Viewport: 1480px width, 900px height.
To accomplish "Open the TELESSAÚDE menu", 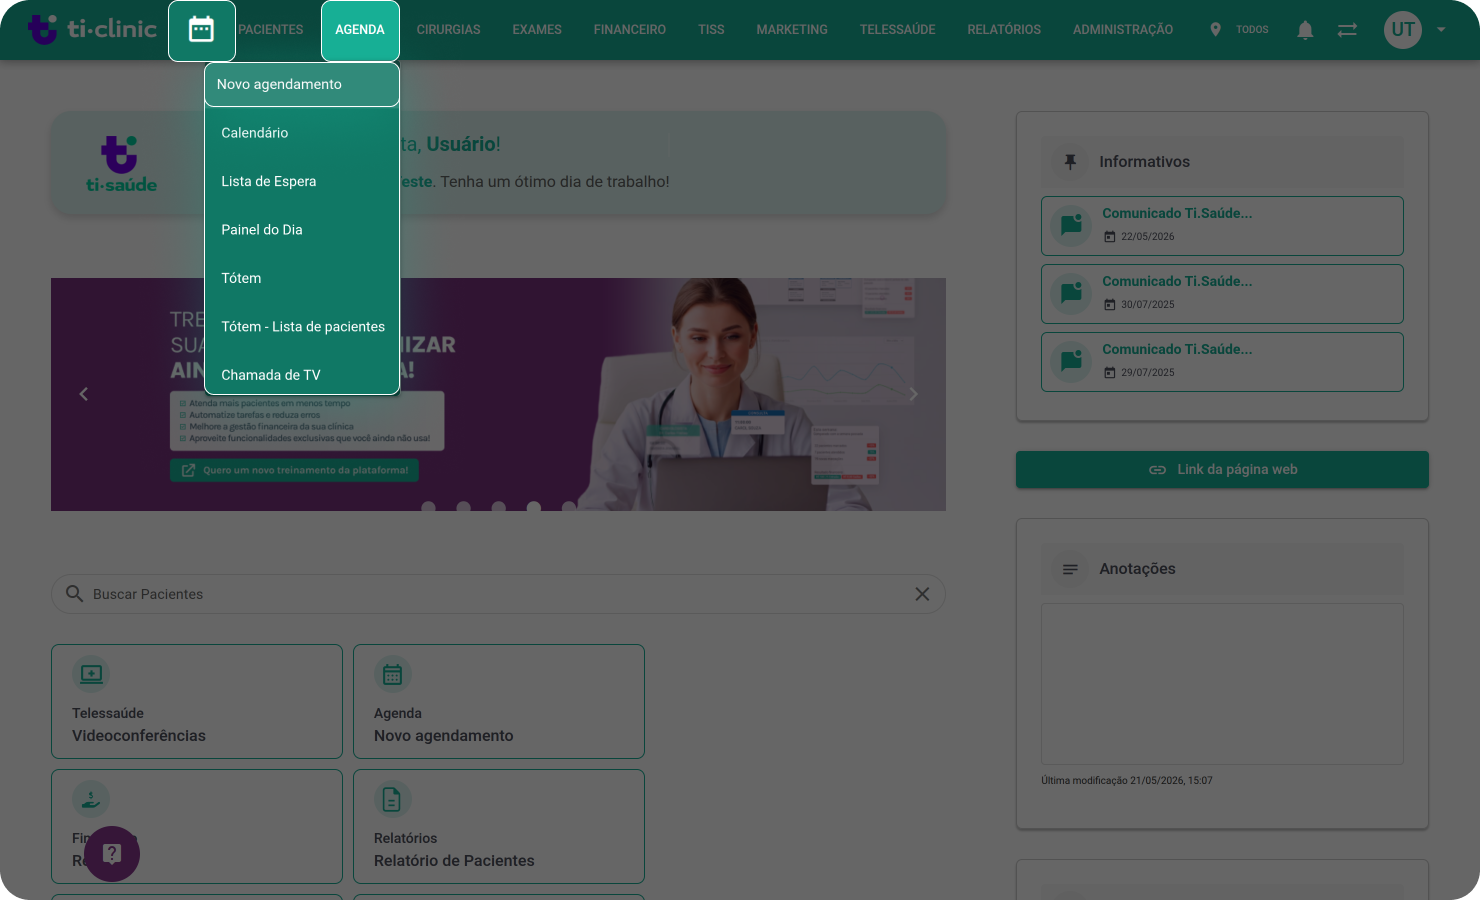I will 898,30.
